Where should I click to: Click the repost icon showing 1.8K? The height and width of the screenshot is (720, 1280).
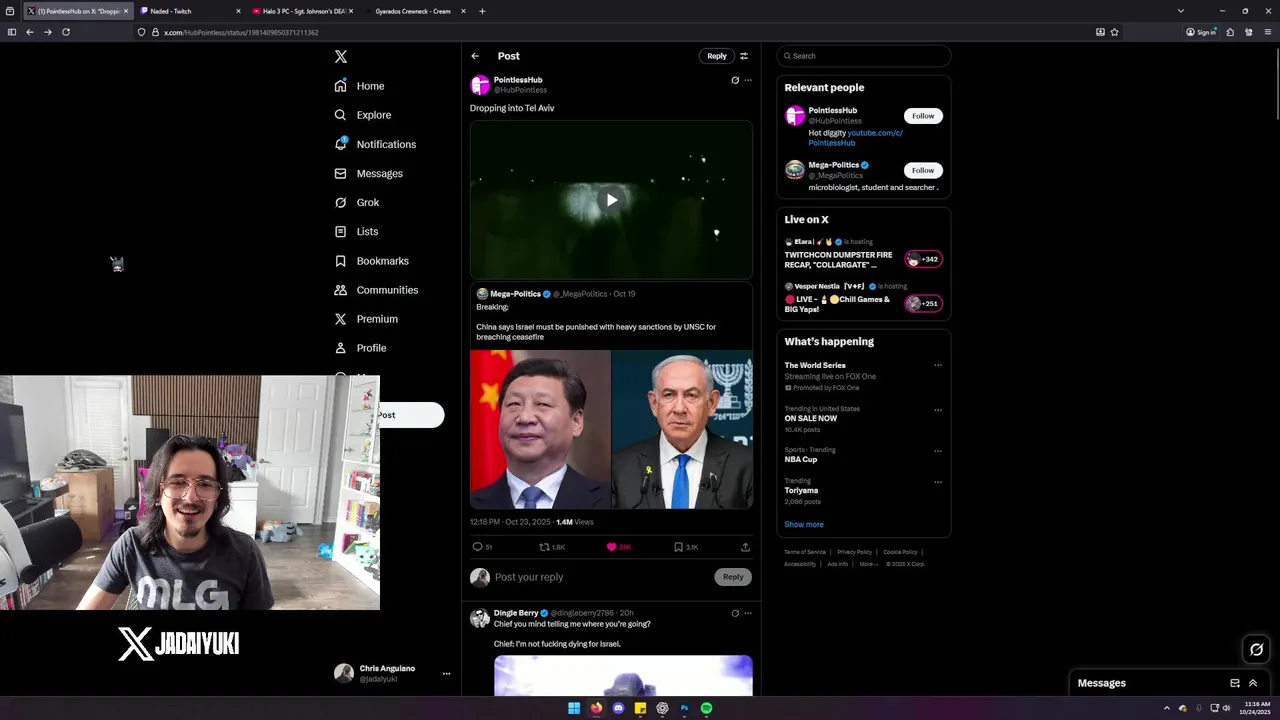coord(552,547)
